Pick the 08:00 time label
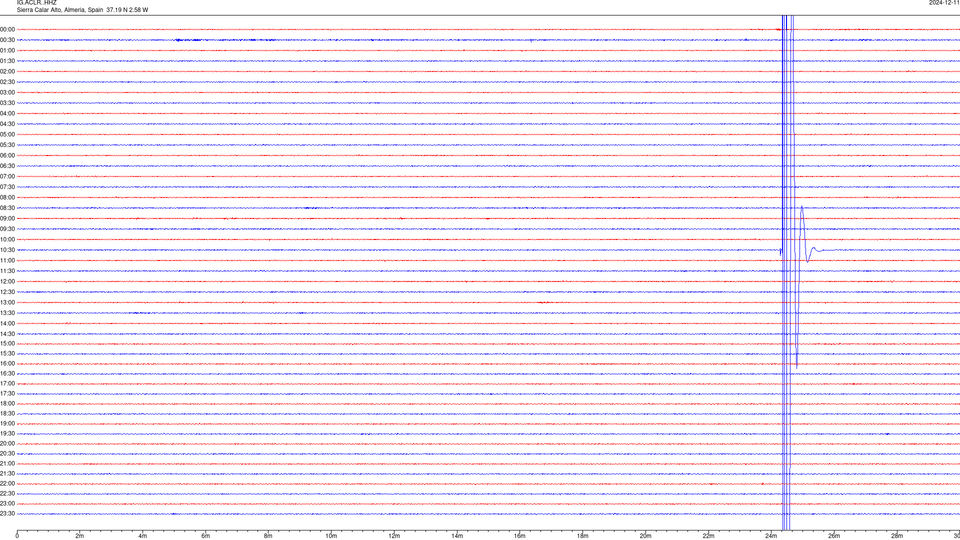Image resolution: width=960 pixels, height=540 pixels. point(7,197)
